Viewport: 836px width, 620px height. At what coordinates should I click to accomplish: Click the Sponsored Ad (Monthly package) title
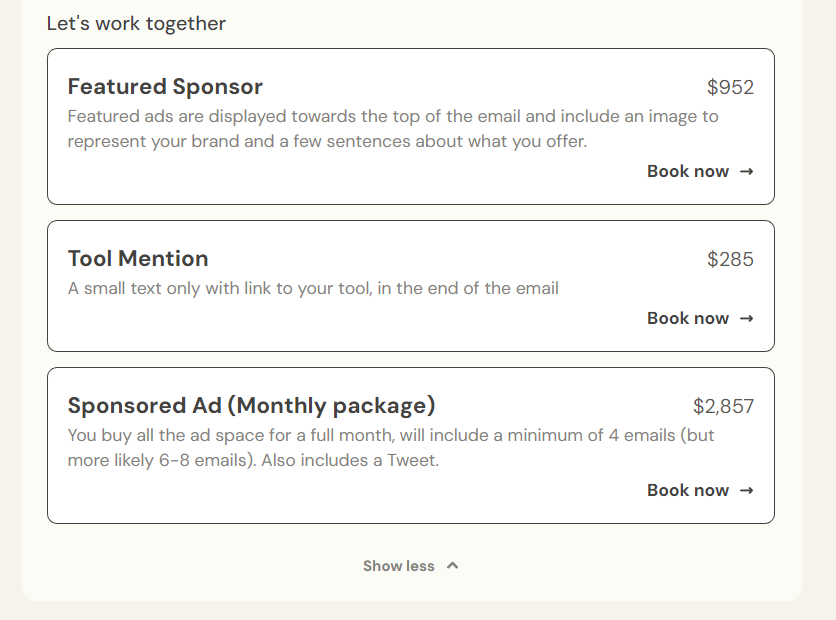tap(251, 406)
